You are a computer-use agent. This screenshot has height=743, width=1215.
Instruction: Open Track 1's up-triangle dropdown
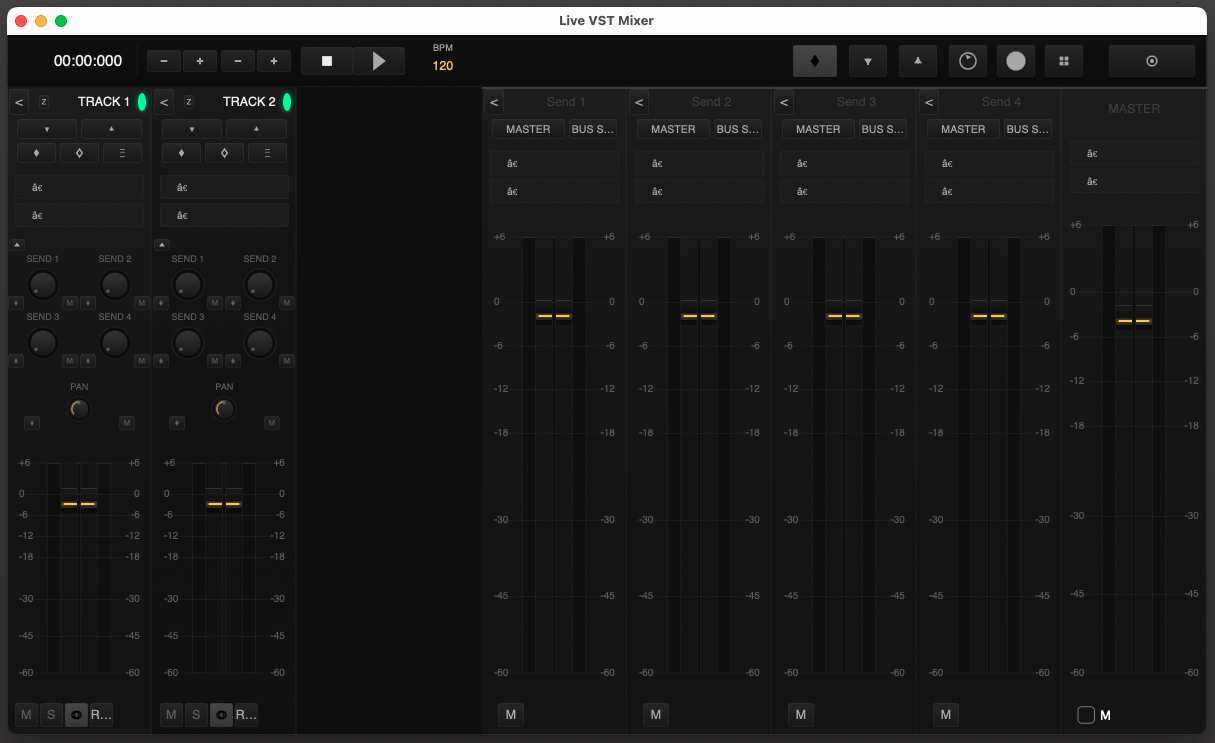point(111,129)
